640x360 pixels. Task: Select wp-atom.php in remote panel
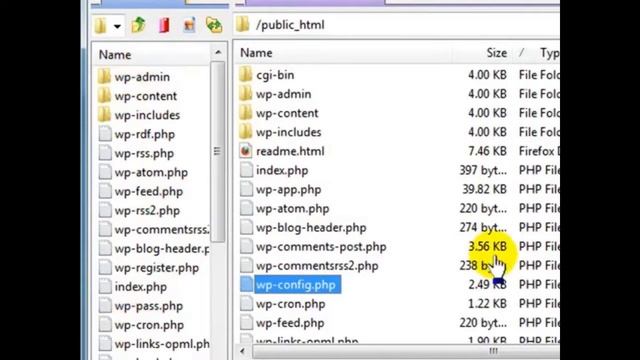(292, 209)
